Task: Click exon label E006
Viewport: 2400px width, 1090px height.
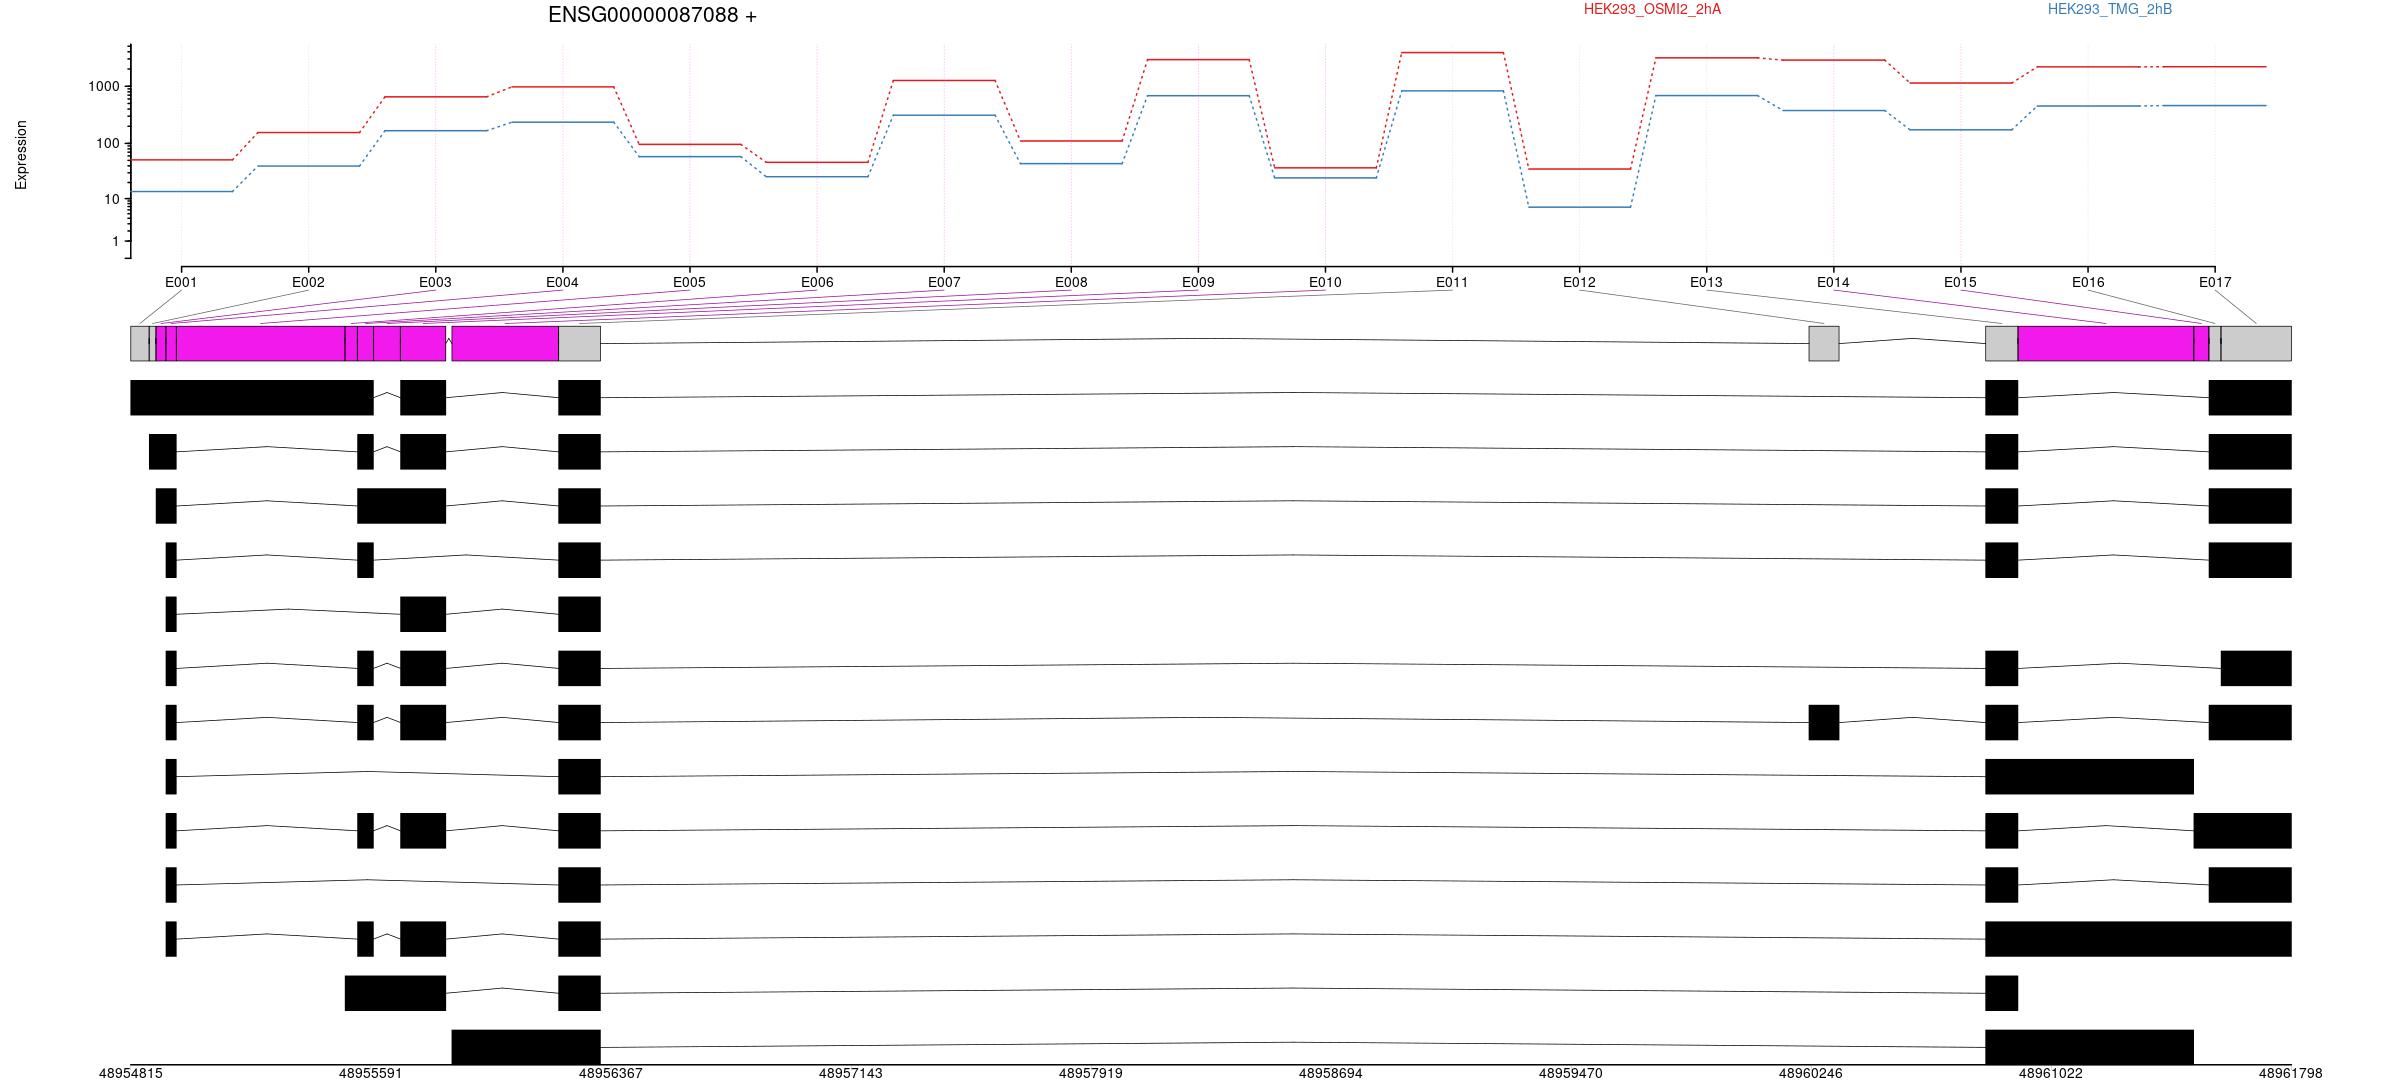Action: 817,282
